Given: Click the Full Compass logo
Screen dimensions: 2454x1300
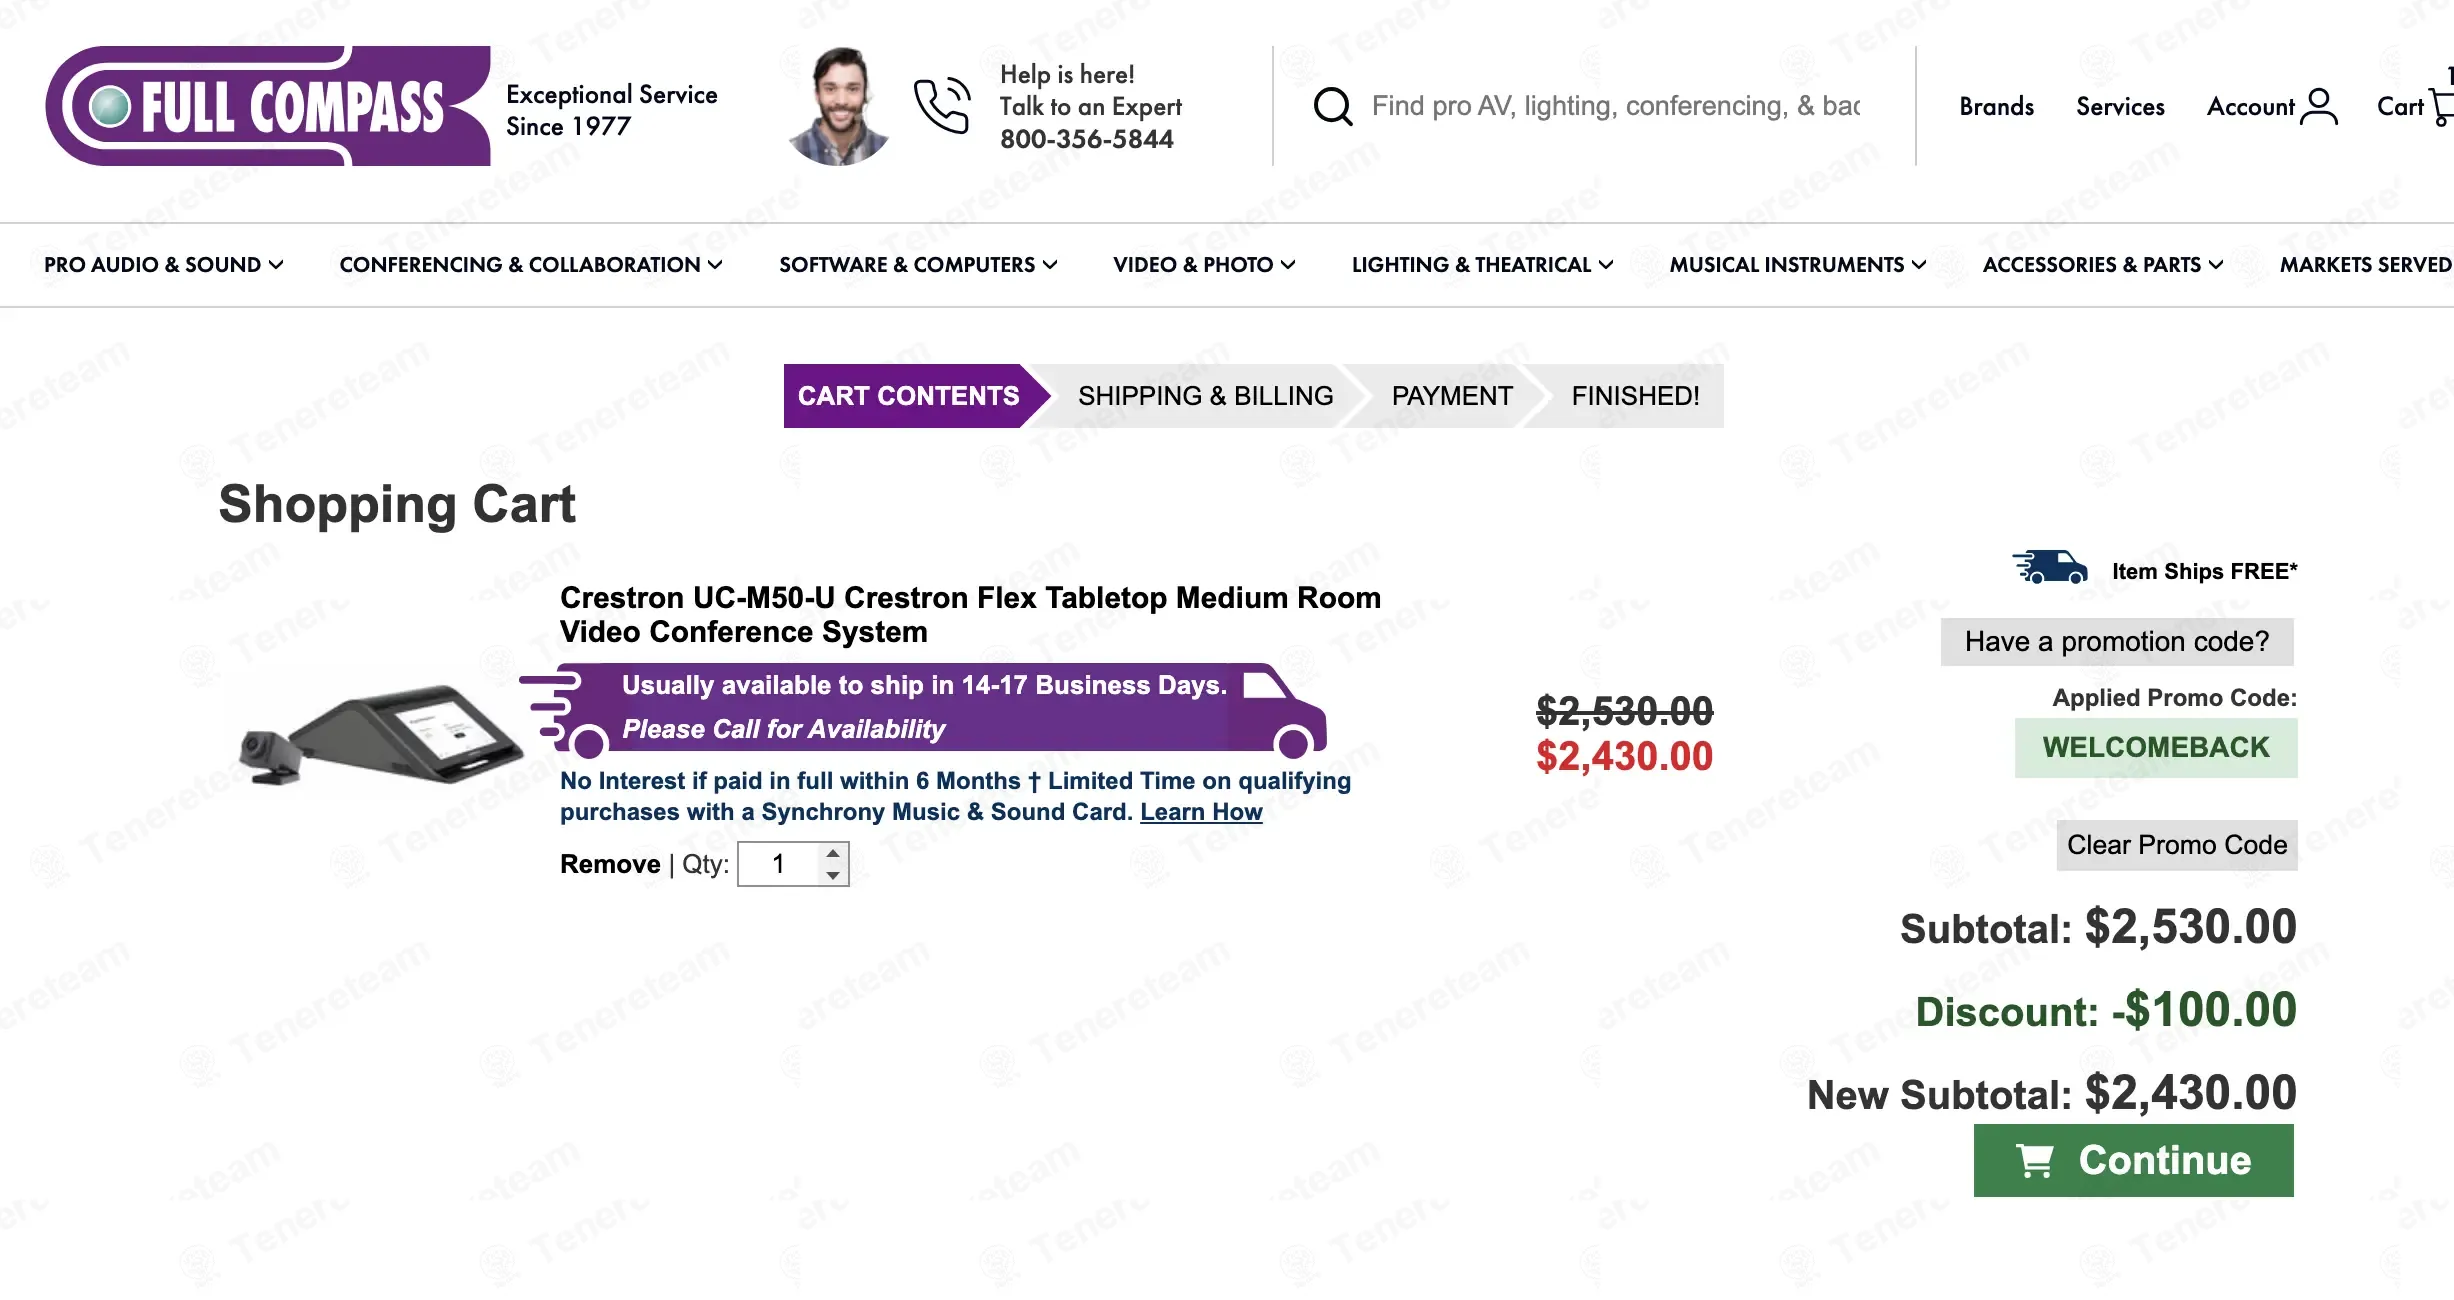Looking at the screenshot, I should (268, 106).
